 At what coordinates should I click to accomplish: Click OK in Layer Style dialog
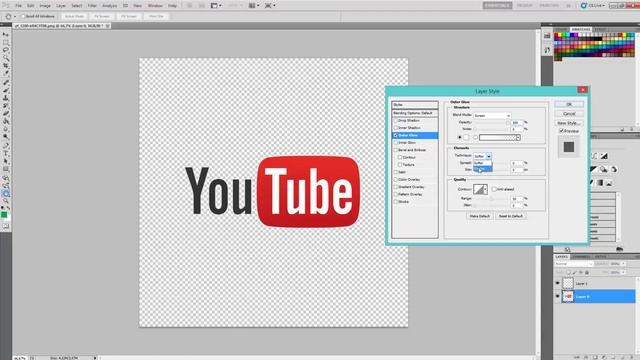(569, 104)
